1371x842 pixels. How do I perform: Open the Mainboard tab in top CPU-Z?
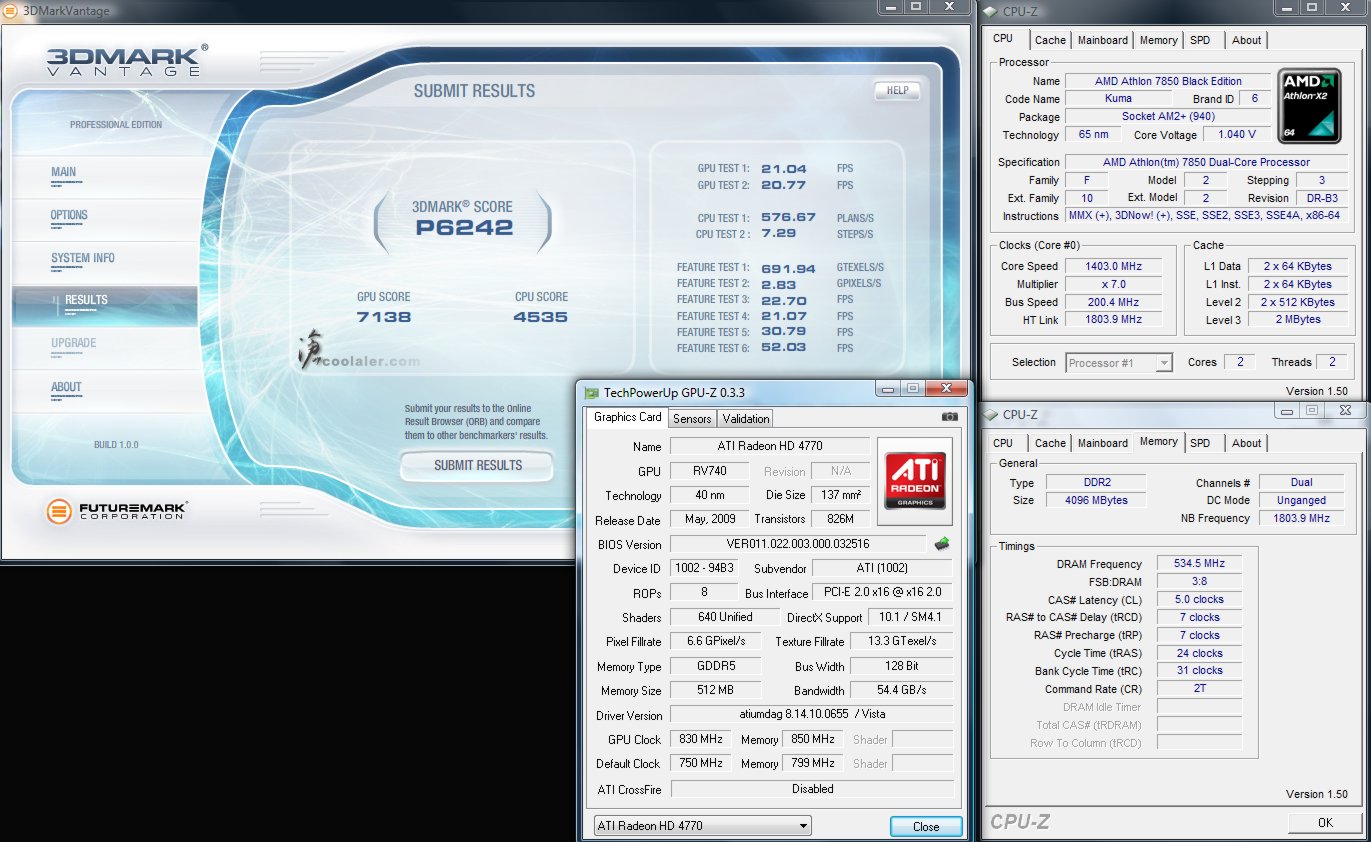click(1103, 40)
